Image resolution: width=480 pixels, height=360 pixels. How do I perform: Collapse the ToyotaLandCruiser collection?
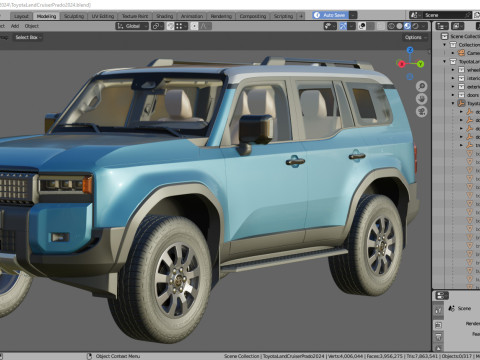tap(444, 61)
